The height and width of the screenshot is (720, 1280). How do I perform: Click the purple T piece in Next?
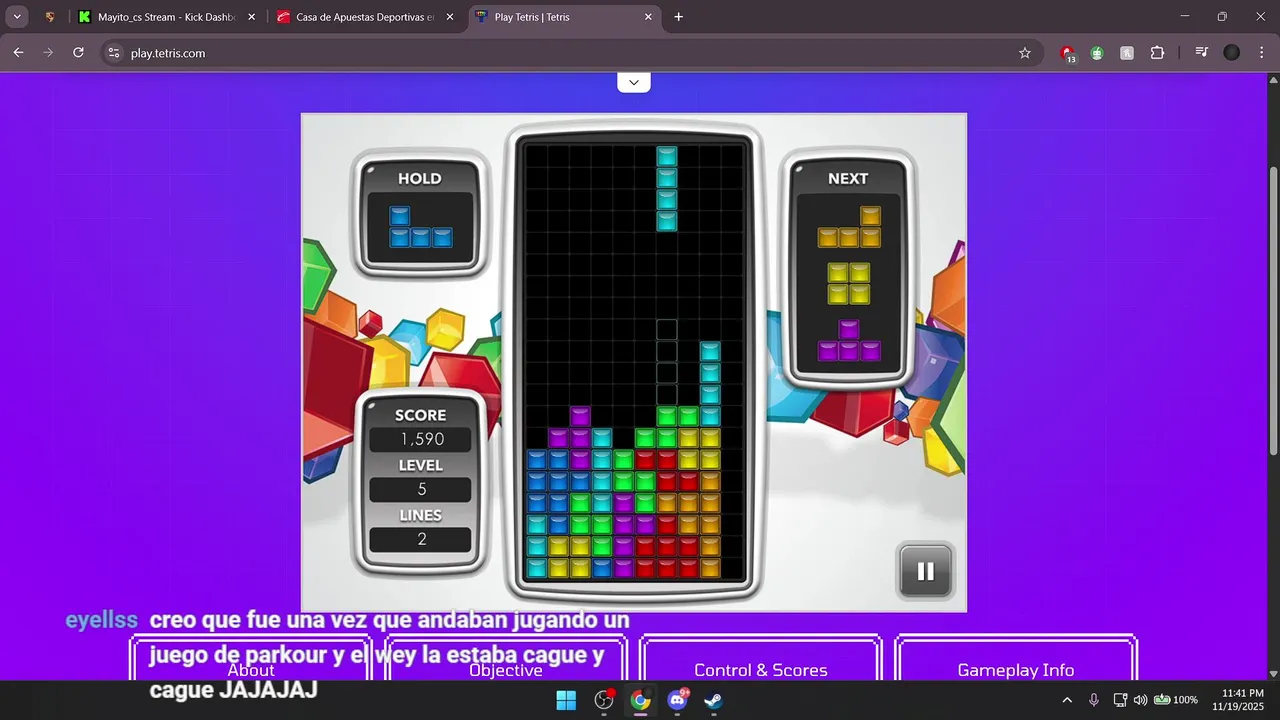[849, 340]
